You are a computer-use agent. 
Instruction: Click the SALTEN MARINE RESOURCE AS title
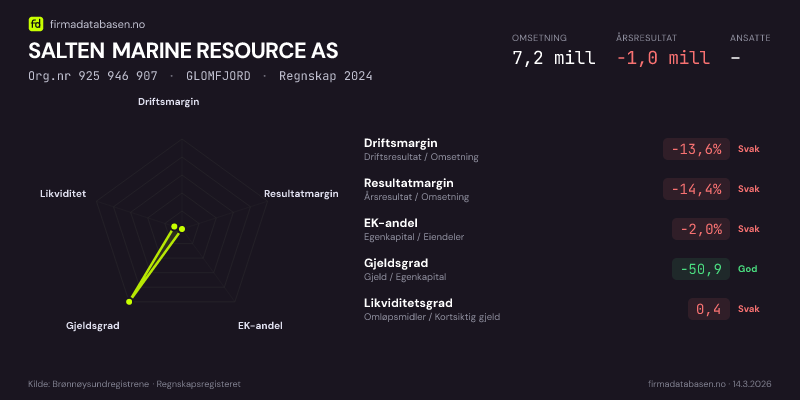[183, 50]
